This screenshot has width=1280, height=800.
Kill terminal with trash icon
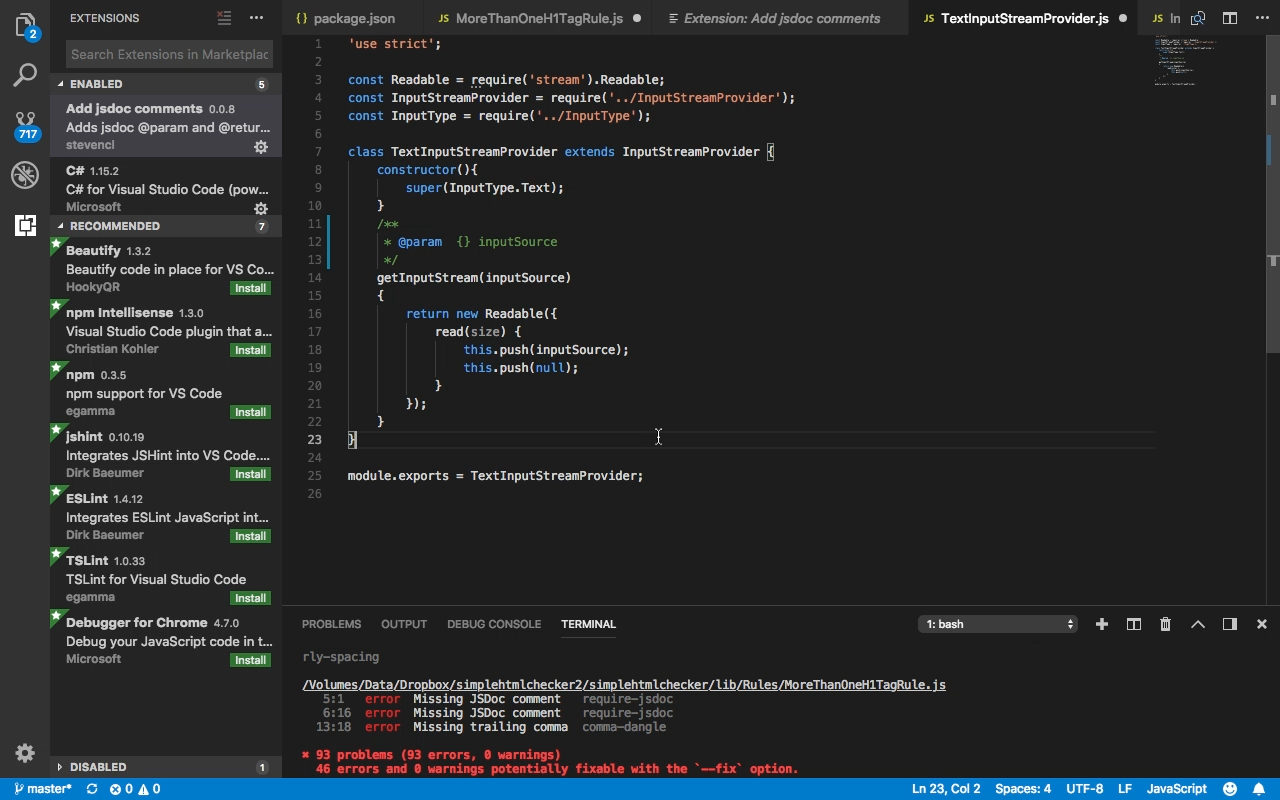1166,624
